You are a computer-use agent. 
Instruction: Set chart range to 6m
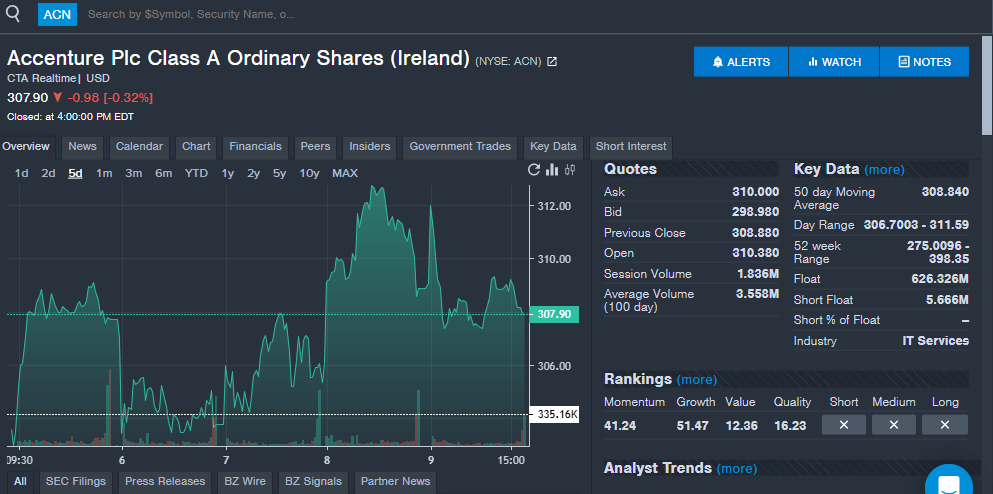(163, 174)
